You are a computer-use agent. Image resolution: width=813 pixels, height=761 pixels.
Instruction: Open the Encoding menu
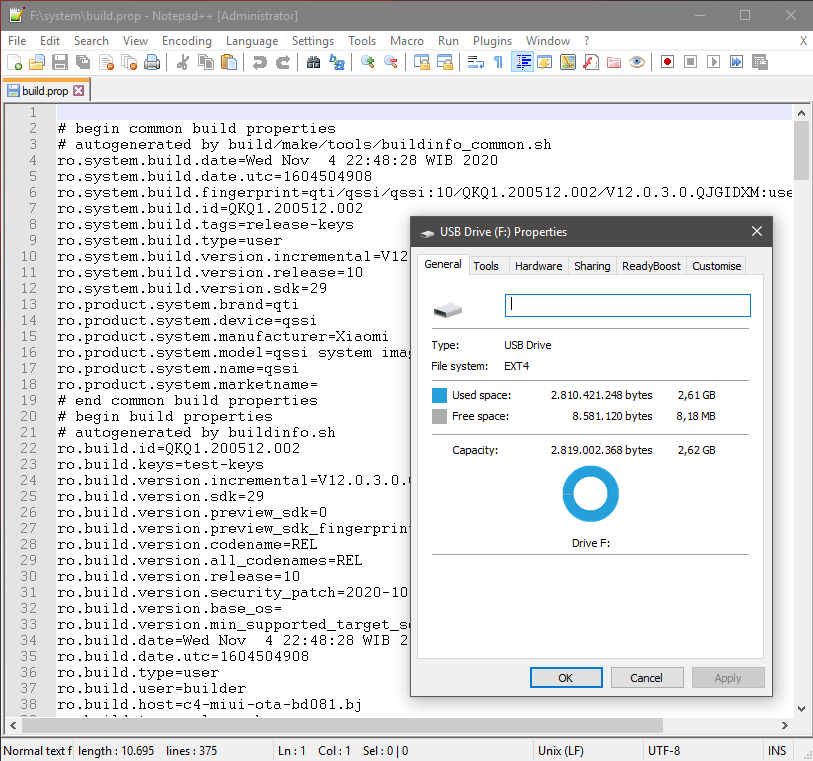tap(187, 41)
